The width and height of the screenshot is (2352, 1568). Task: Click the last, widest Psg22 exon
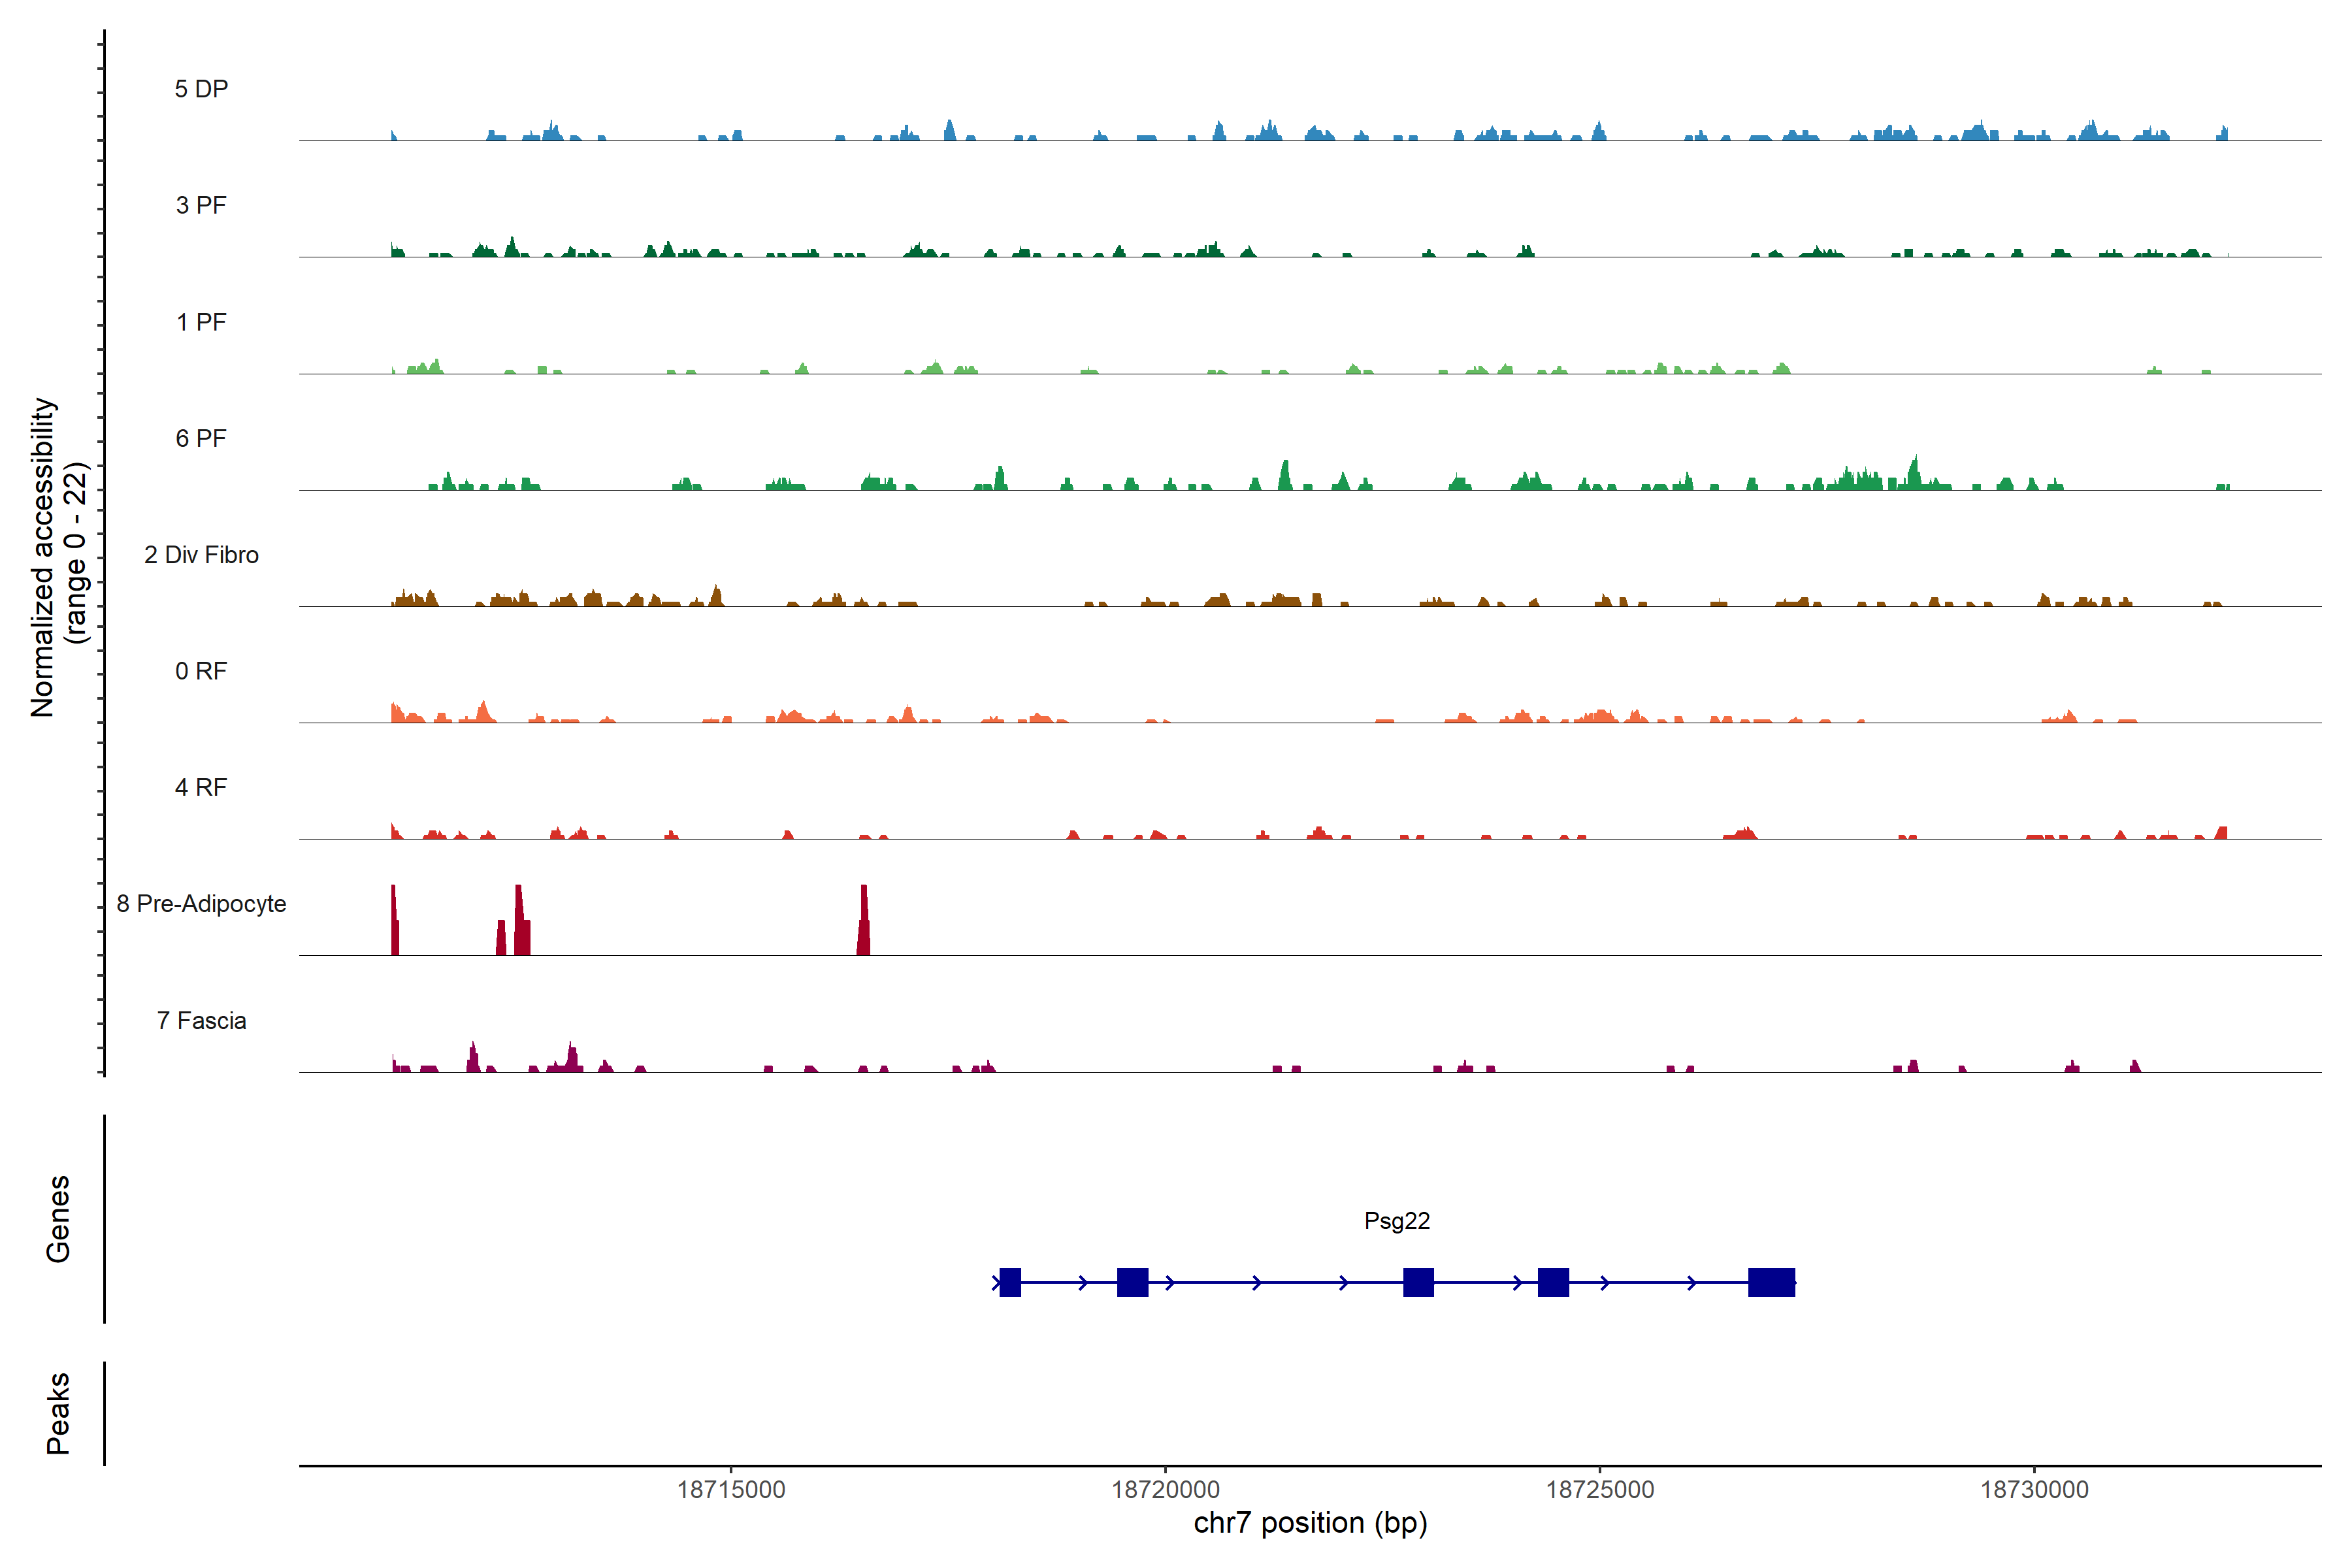coord(1771,1282)
